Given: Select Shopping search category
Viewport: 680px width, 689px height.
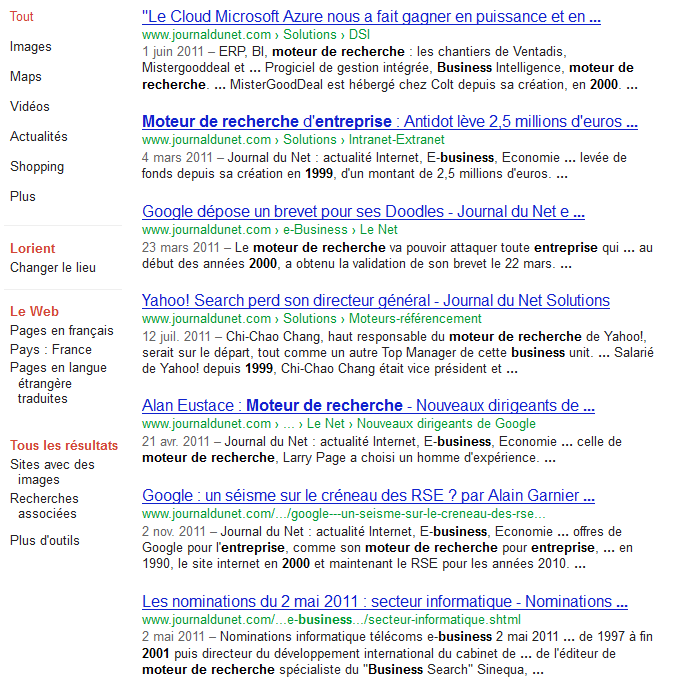Looking at the screenshot, I should click(37, 167).
